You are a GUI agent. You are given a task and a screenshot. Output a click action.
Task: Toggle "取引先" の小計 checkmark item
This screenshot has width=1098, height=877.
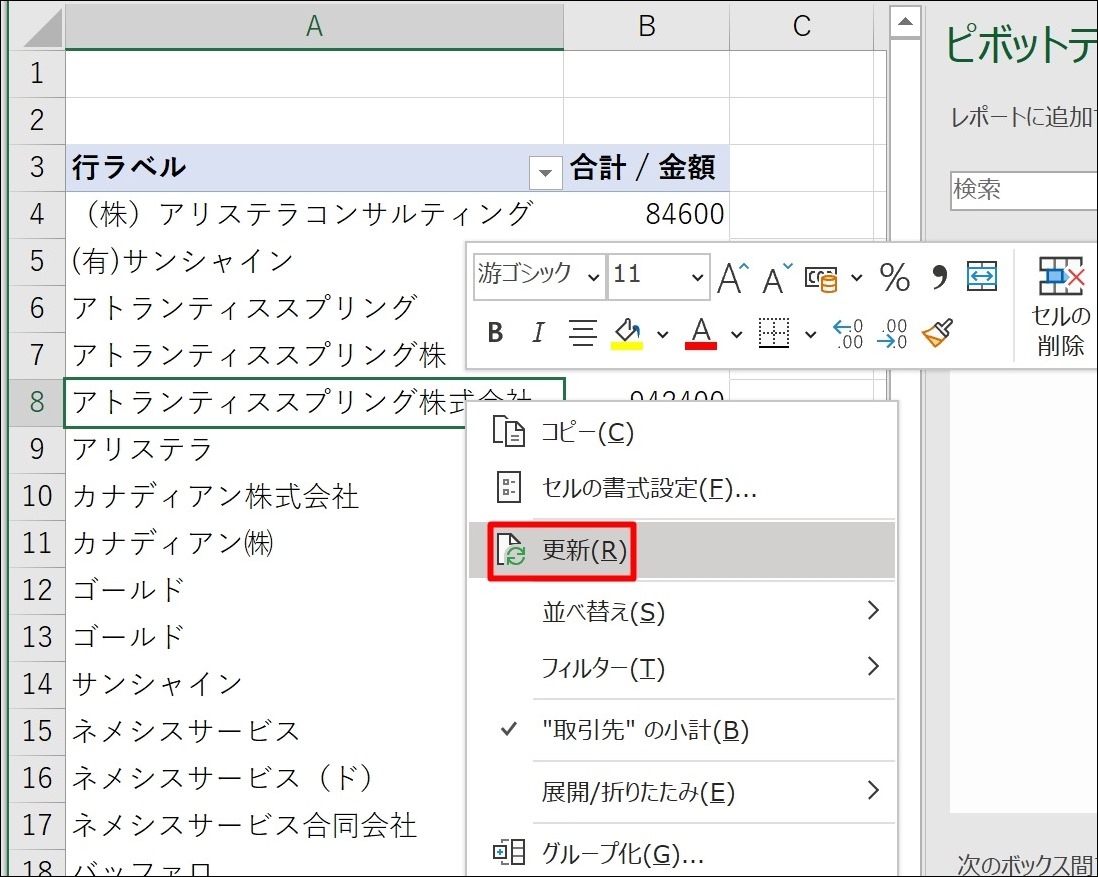point(644,731)
